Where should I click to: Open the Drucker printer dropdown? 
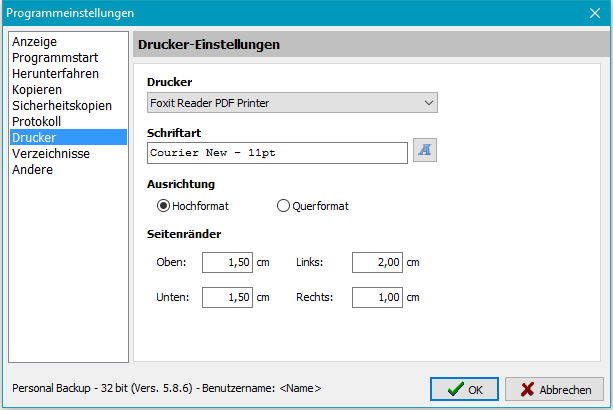(292, 103)
